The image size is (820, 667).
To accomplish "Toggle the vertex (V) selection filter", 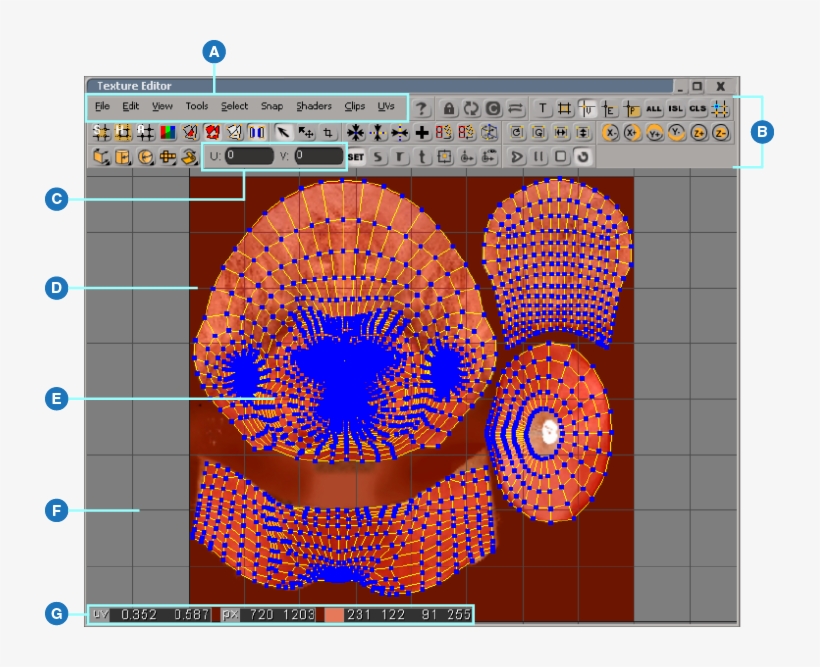I will pos(588,108).
